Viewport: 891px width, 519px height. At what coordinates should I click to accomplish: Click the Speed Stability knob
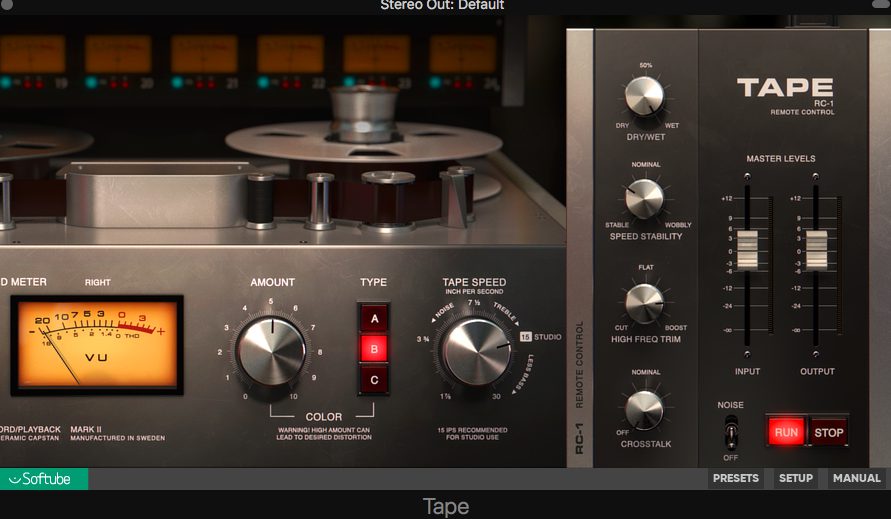[644, 198]
